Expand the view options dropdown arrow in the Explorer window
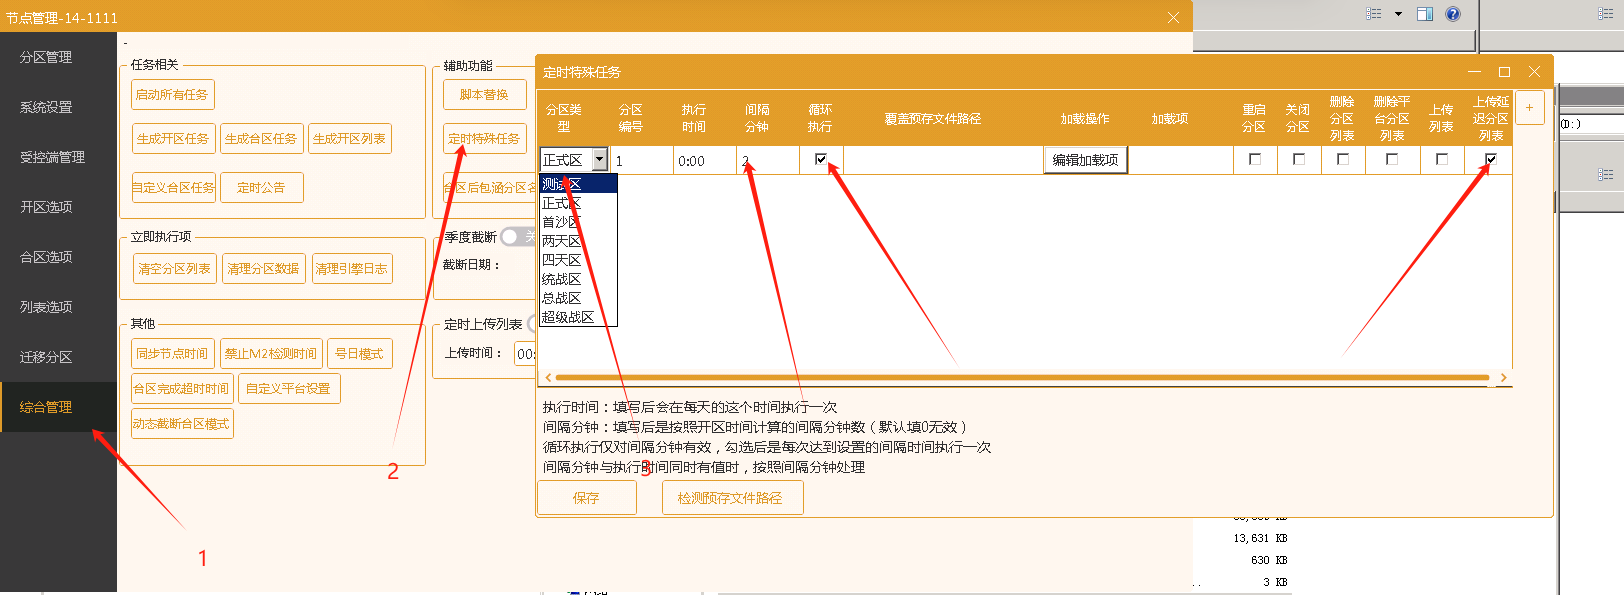 coord(1398,14)
